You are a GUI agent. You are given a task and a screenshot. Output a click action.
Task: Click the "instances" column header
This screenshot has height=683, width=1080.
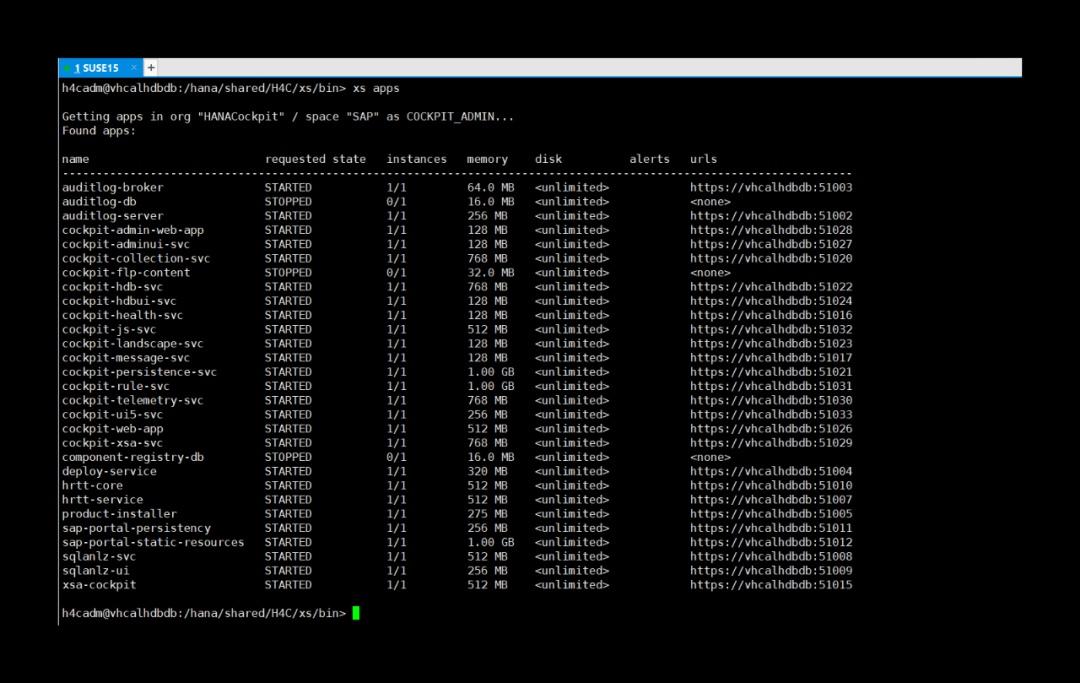pos(416,159)
